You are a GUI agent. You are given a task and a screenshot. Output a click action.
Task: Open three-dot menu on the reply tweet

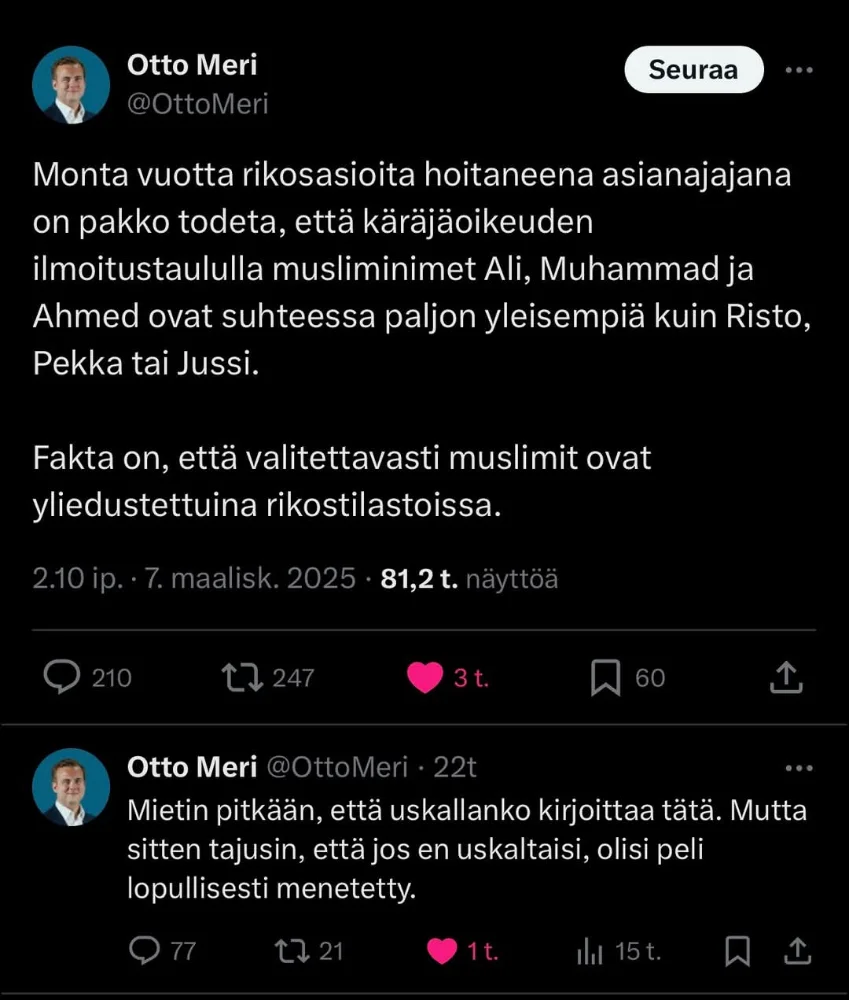[x=799, y=768]
